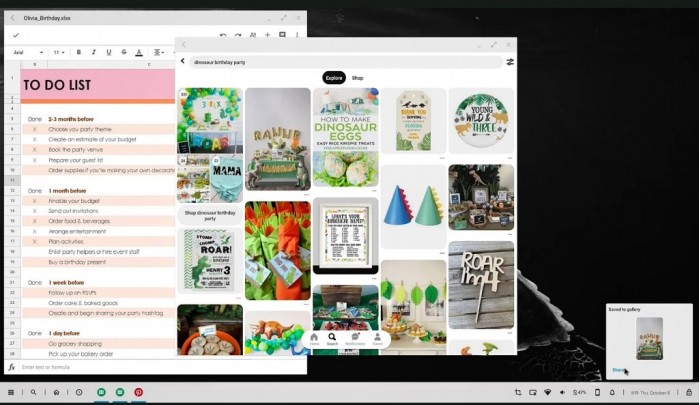The width and height of the screenshot is (700, 405).
Task: Open notifications bell in system tray
Action: [612, 392]
